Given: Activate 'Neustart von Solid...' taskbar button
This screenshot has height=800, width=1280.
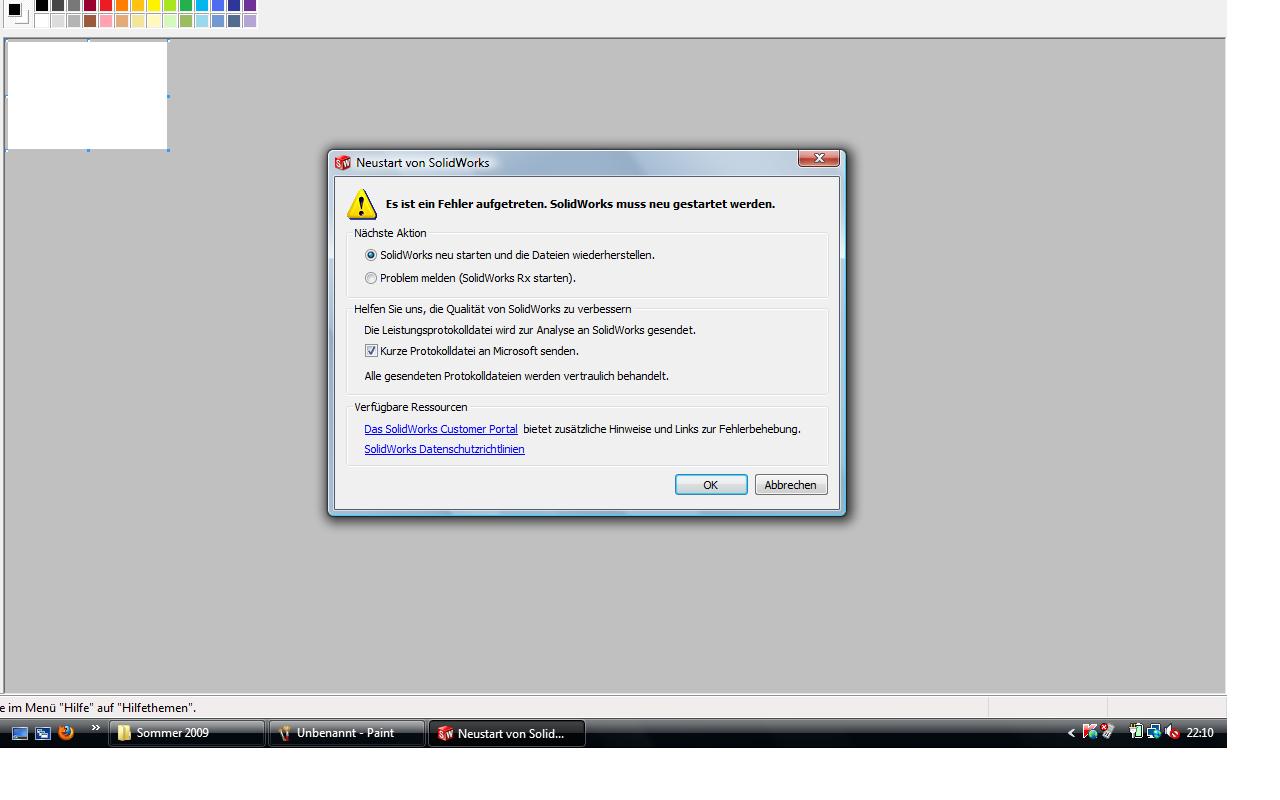Looking at the screenshot, I should coord(507,733).
